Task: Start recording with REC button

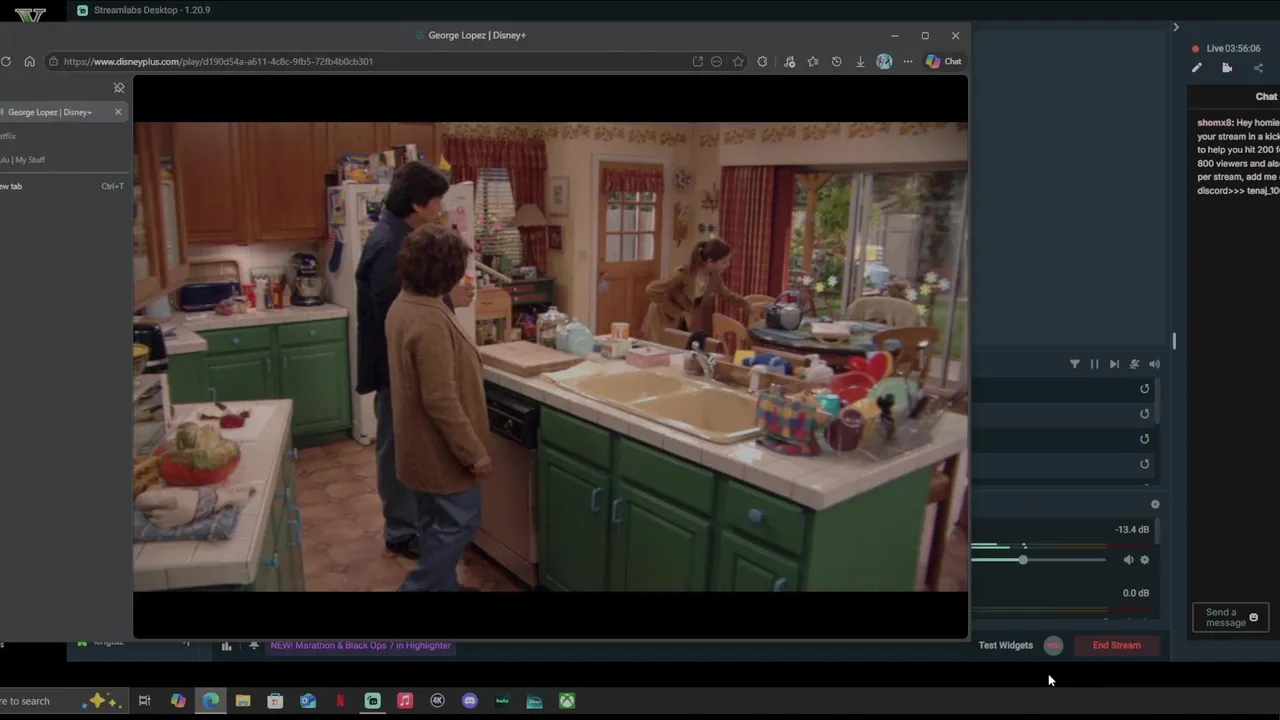Action: [x=1053, y=646]
